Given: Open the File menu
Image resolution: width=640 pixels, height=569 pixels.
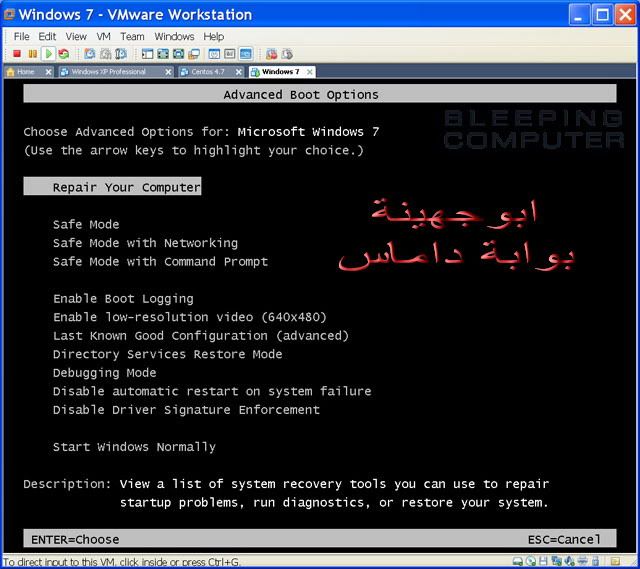Looking at the screenshot, I should point(22,36).
